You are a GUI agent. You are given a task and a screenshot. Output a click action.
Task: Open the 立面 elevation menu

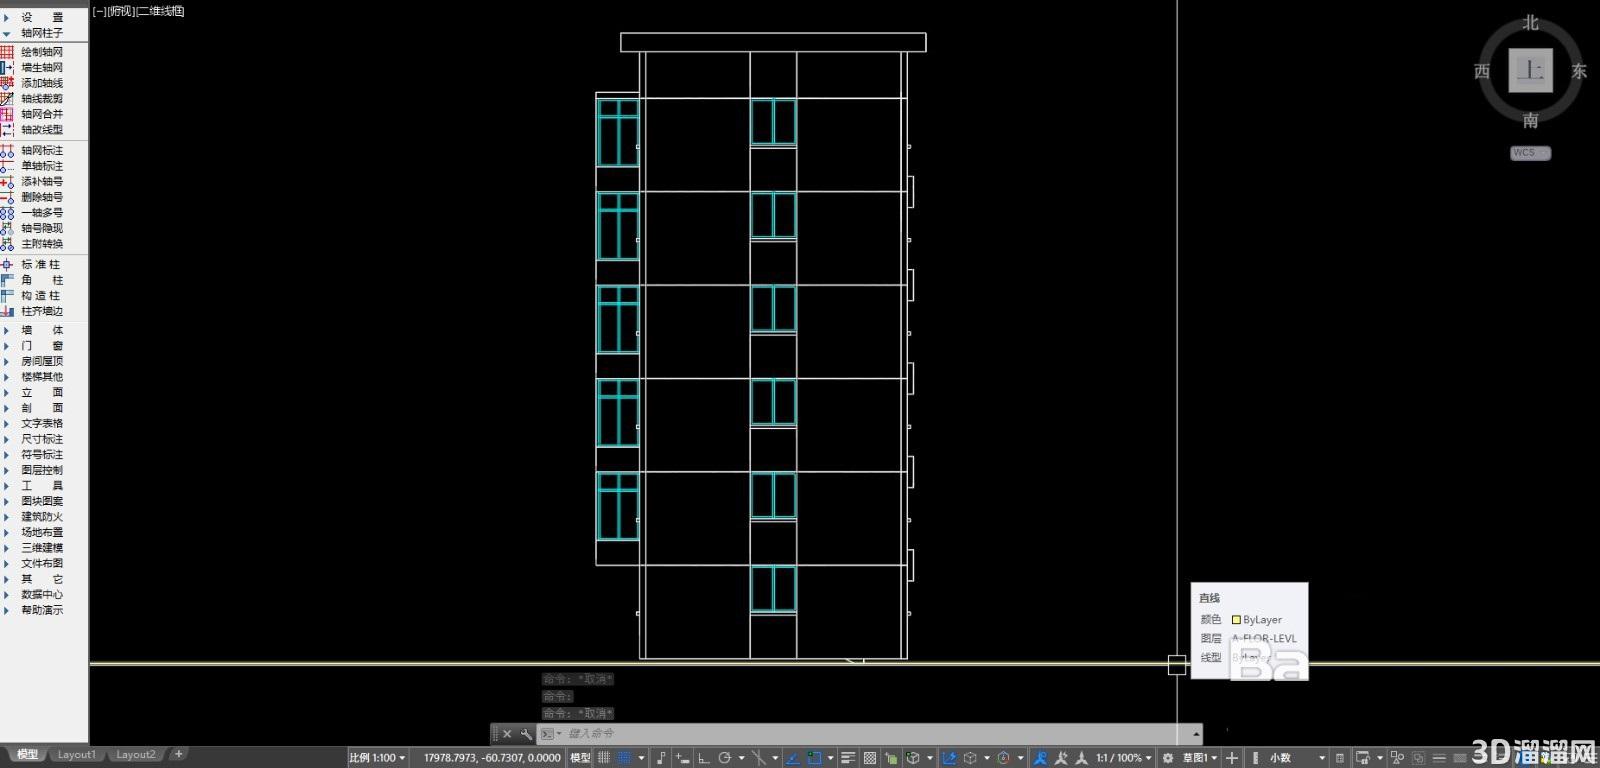(41, 392)
